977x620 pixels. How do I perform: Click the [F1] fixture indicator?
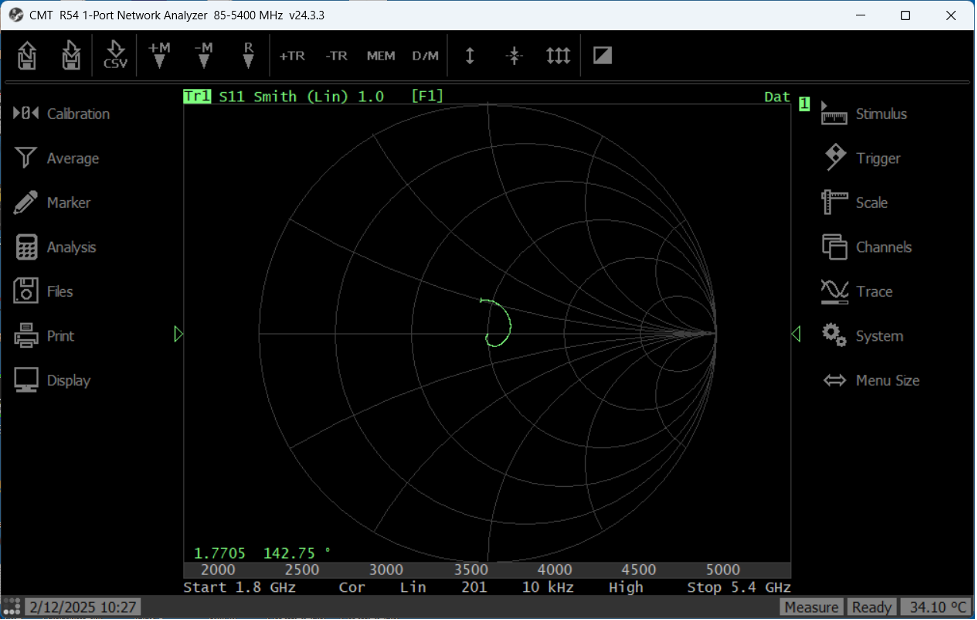coord(427,96)
